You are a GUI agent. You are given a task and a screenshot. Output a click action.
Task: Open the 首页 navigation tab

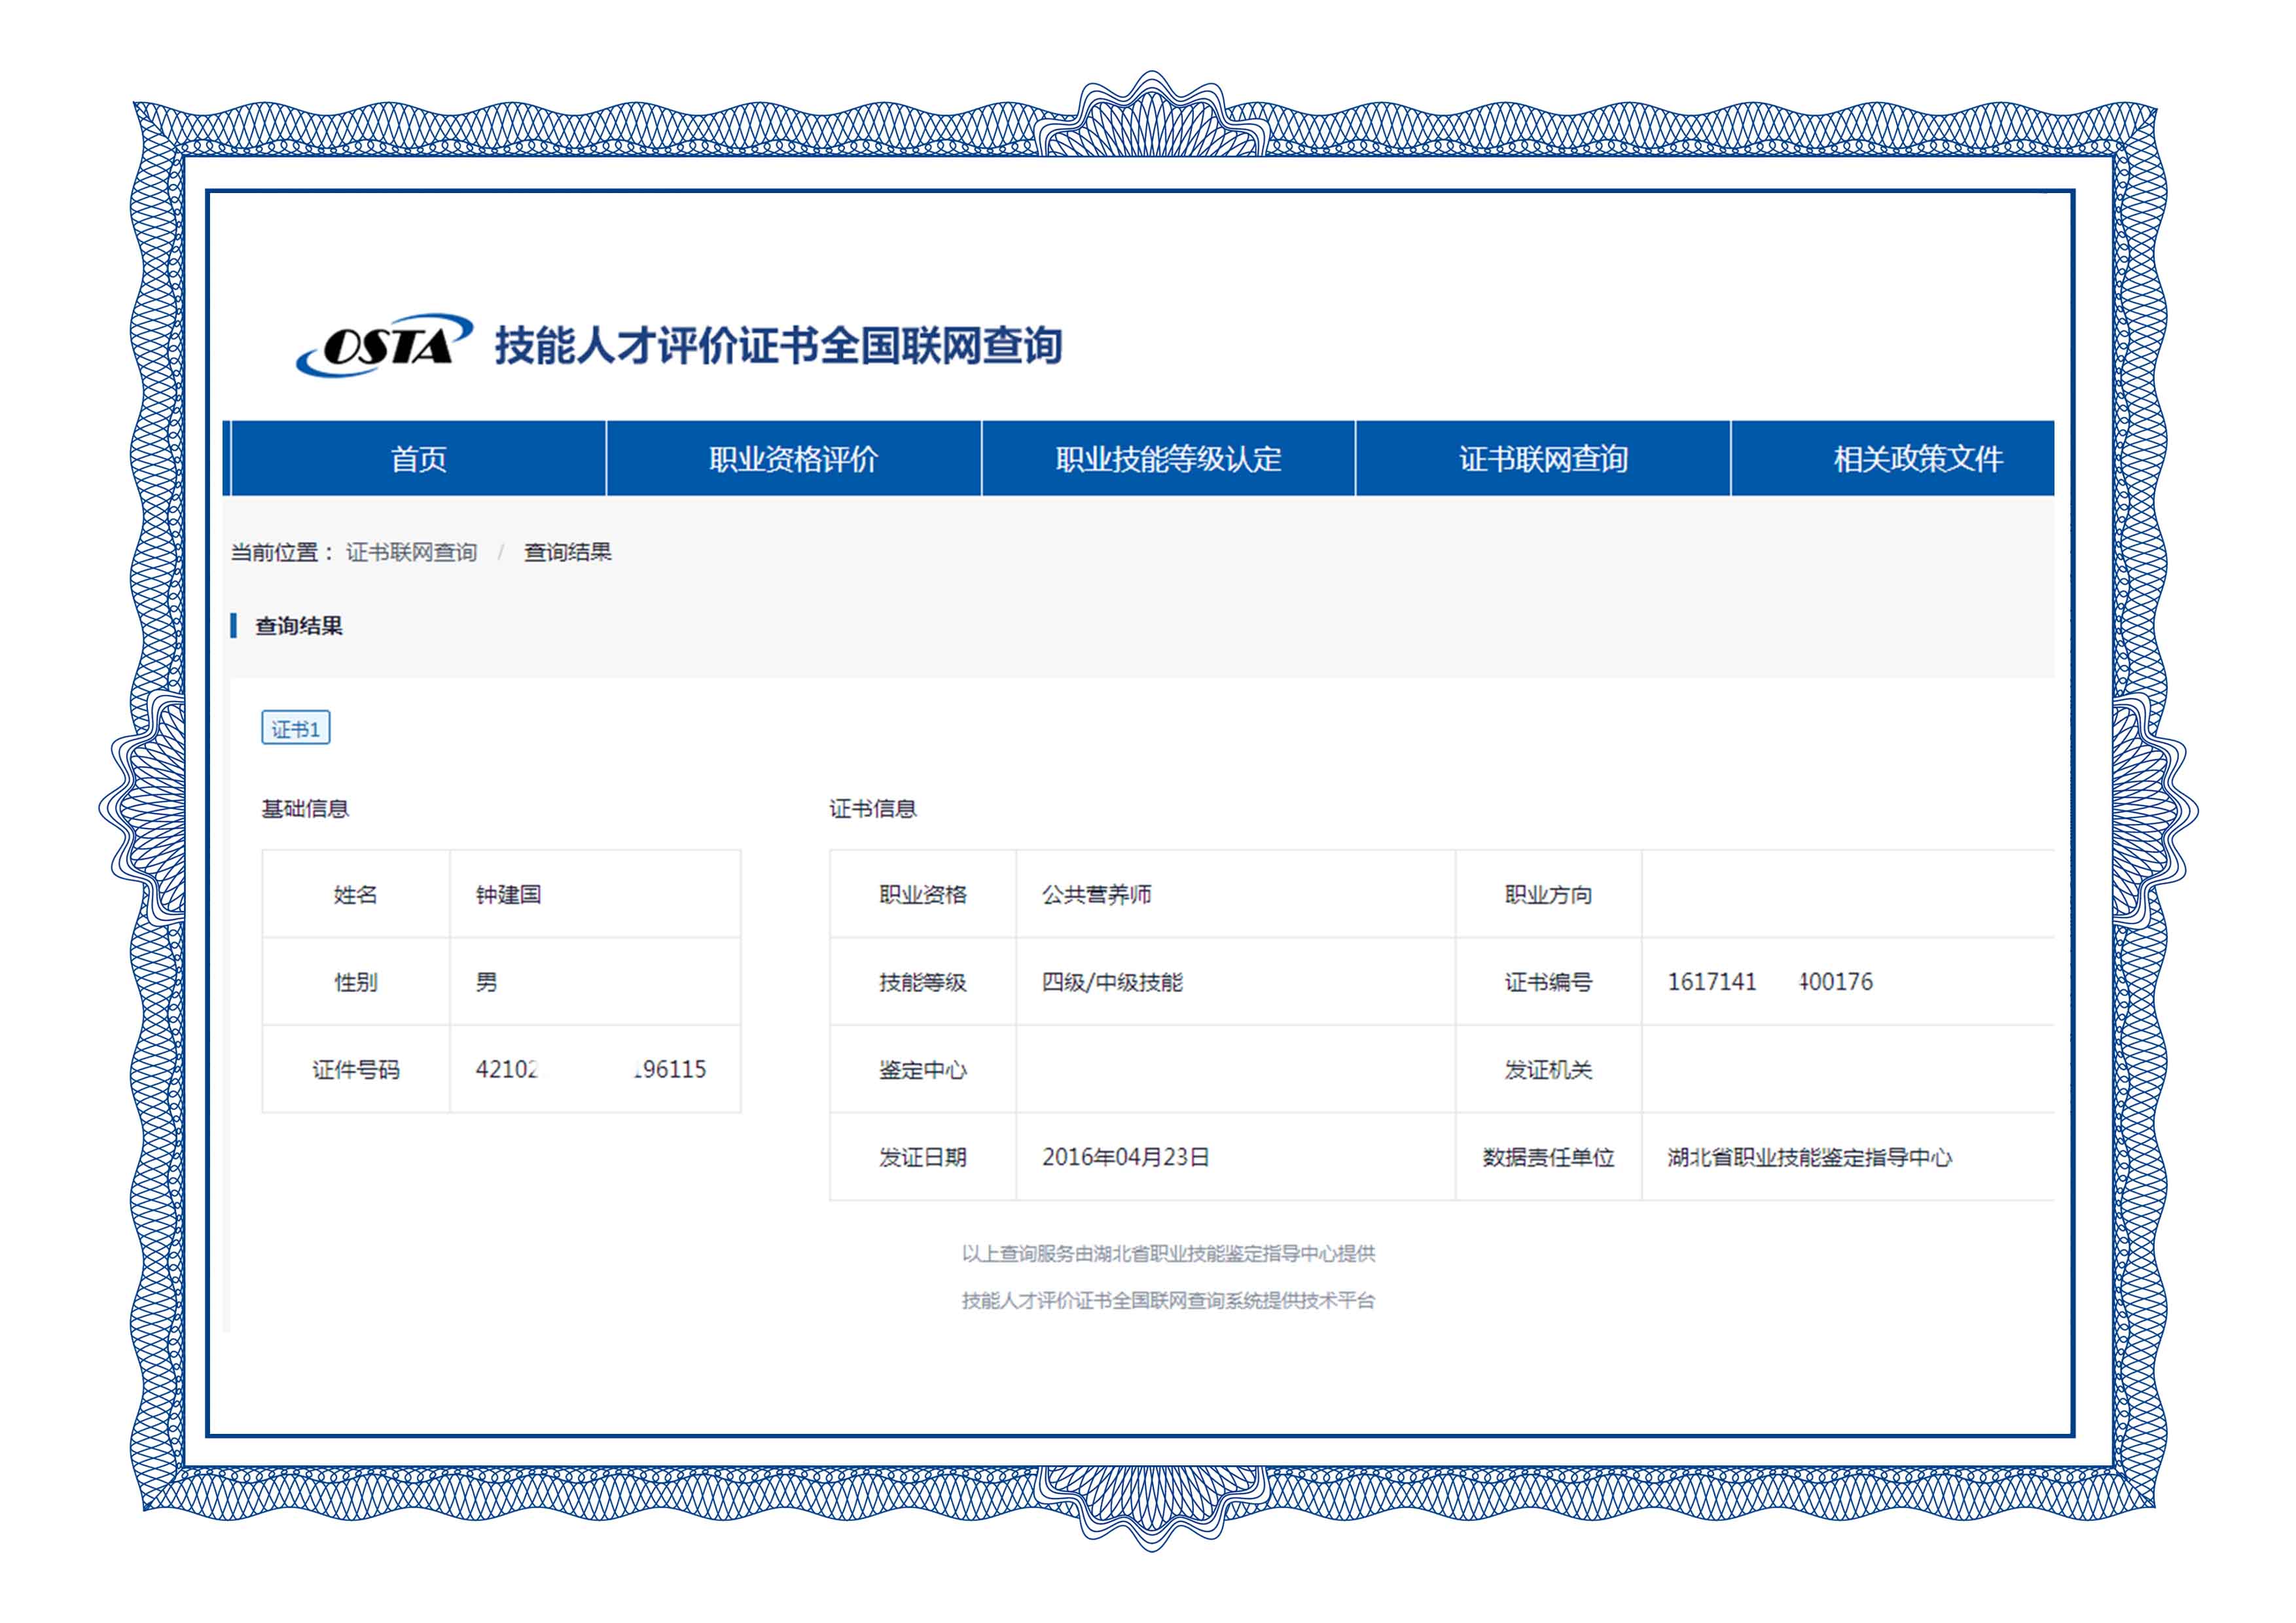(x=418, y=459)
